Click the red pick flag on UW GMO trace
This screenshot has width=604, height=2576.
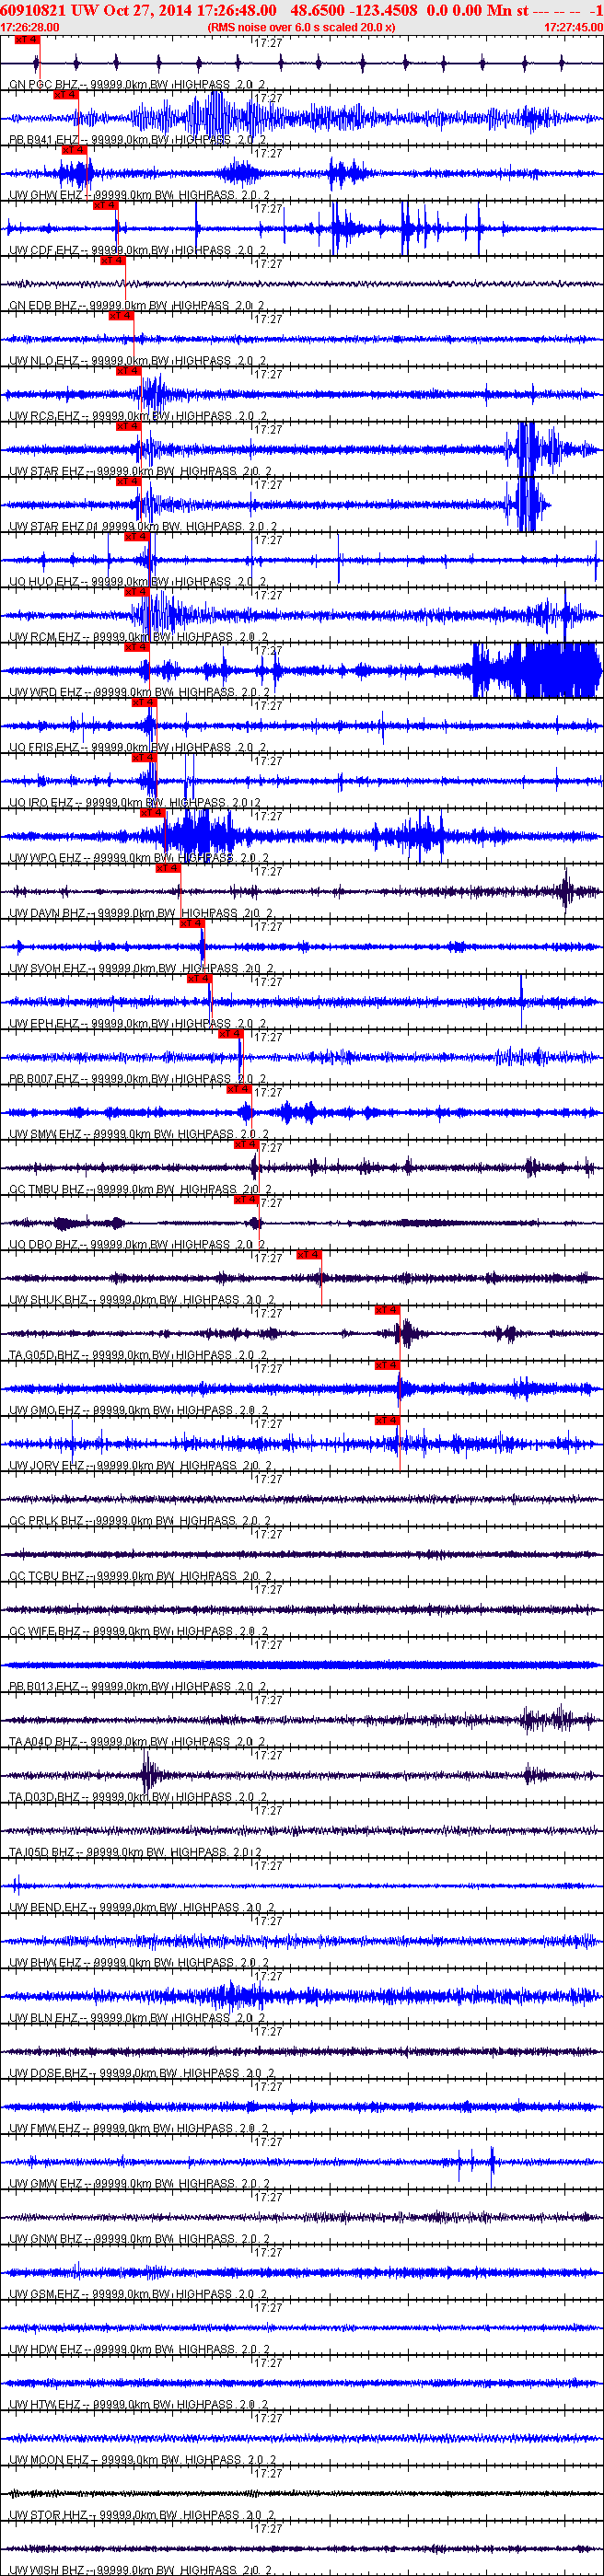click(x=387, y=1365)
